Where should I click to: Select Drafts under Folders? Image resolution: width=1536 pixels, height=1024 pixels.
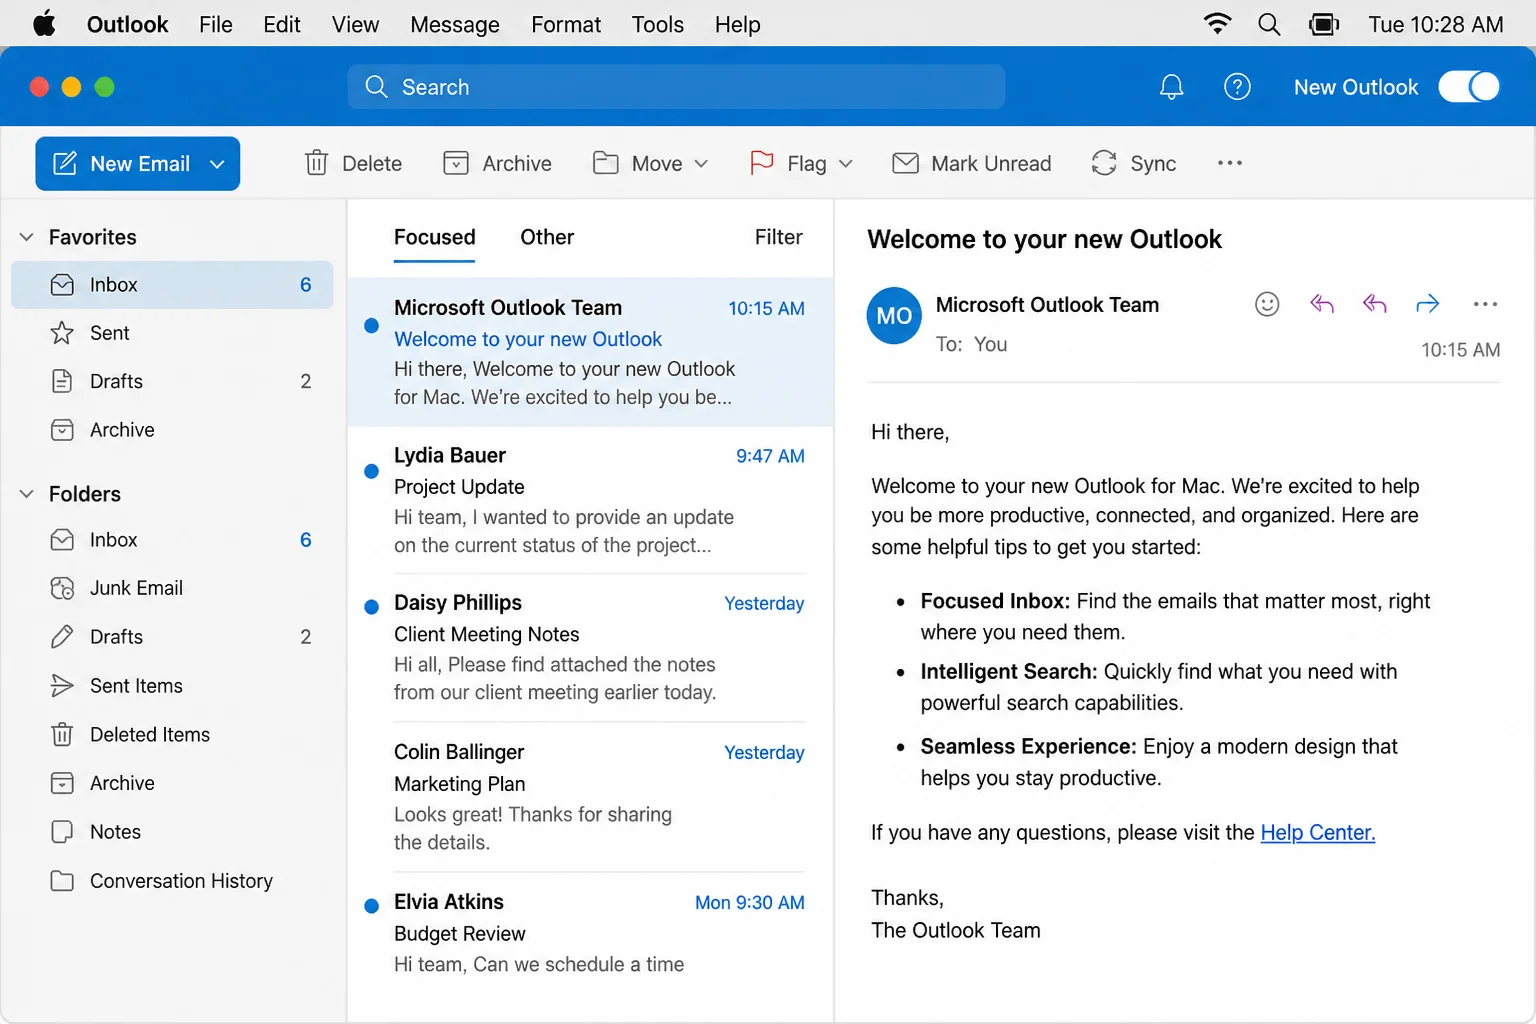pos(172,637)
